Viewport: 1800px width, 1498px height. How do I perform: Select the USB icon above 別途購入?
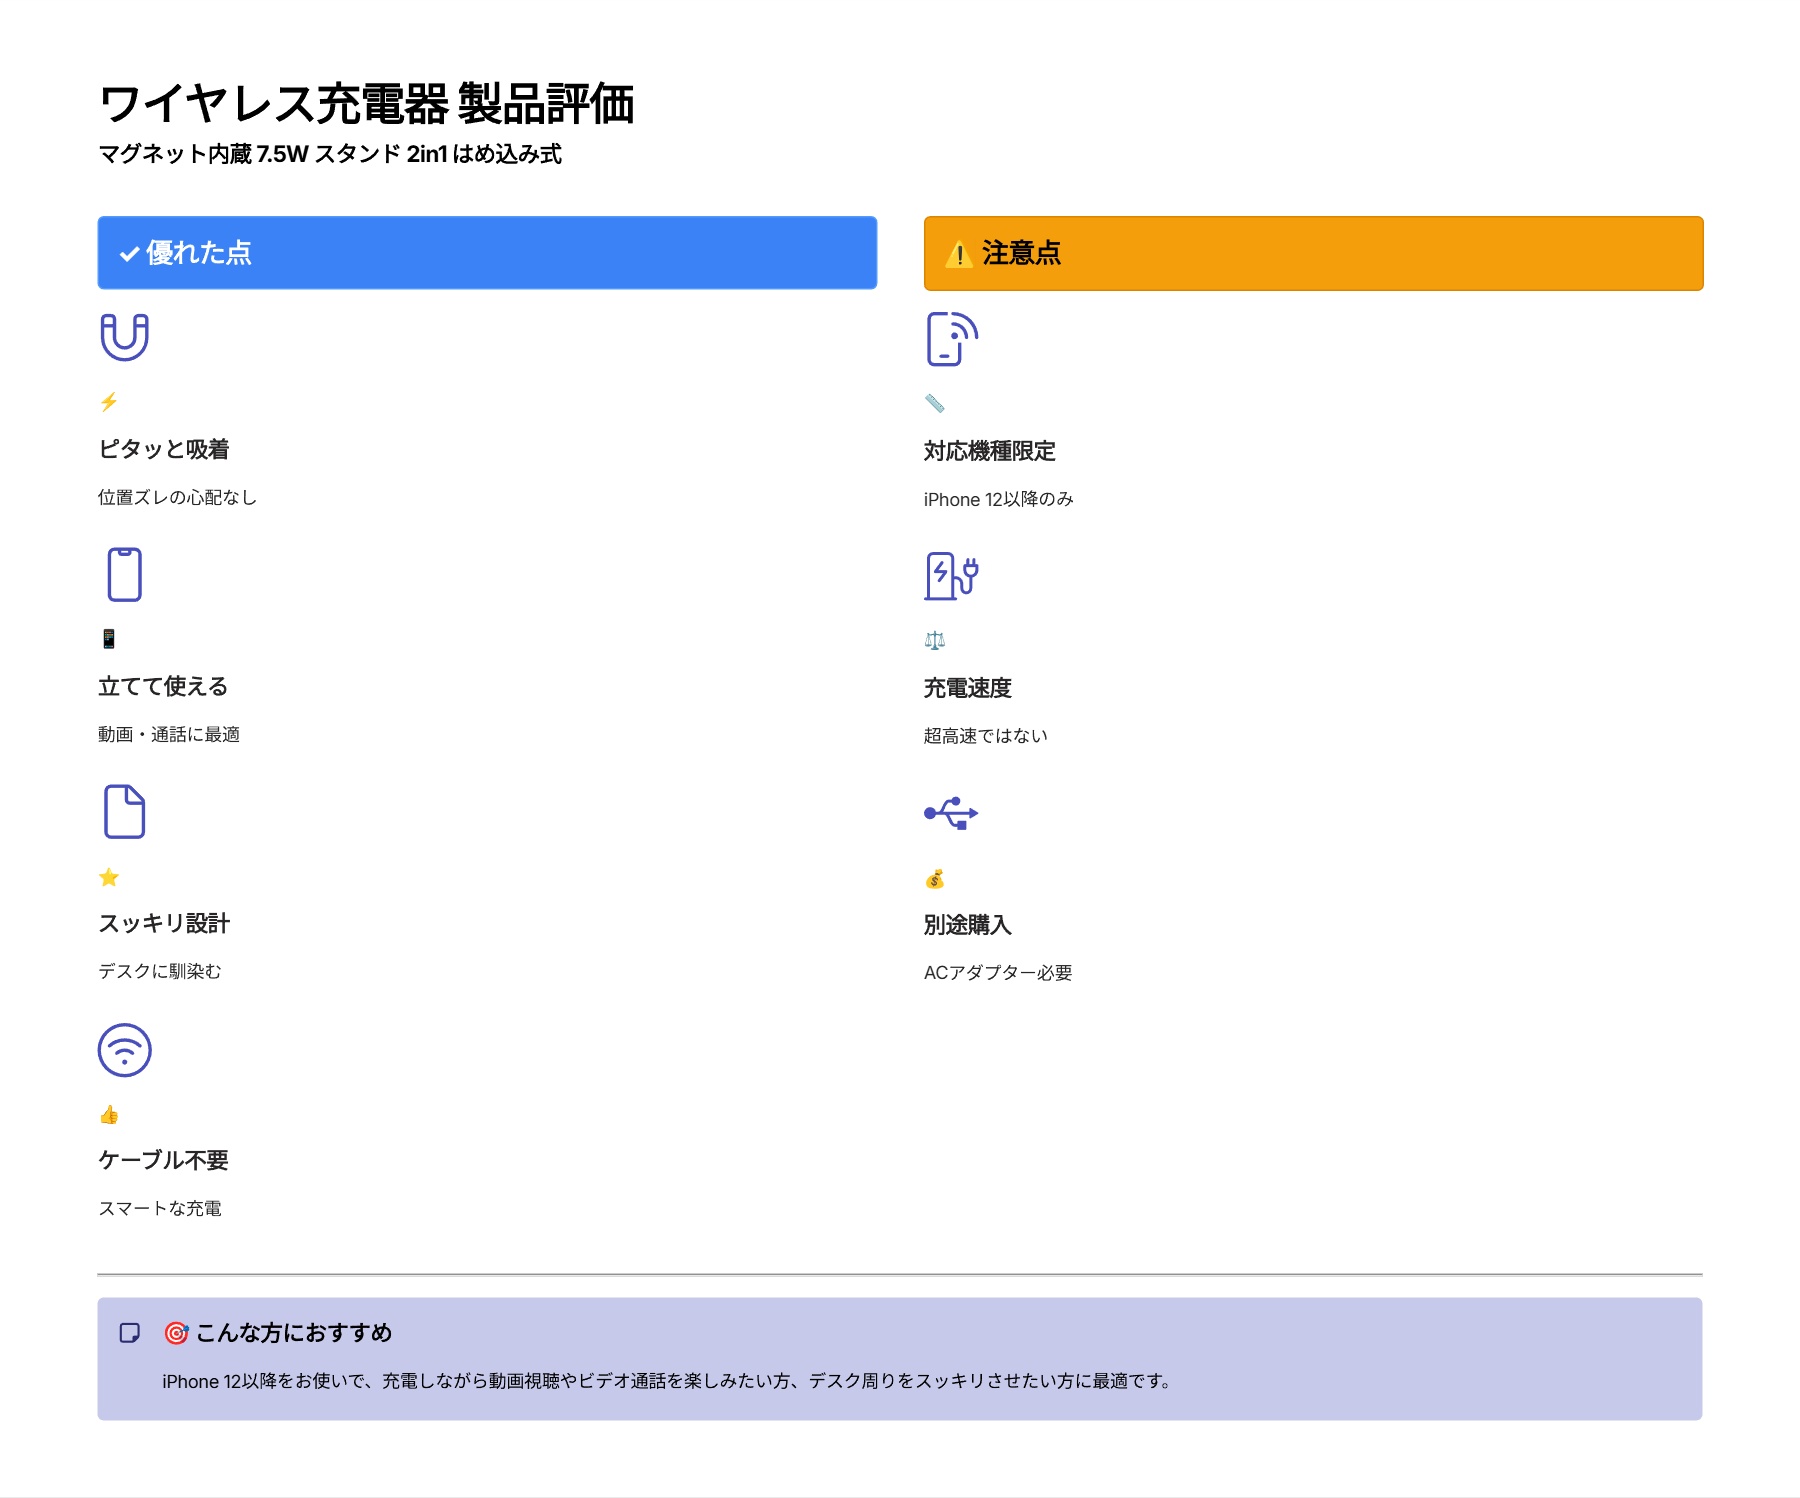951,812
